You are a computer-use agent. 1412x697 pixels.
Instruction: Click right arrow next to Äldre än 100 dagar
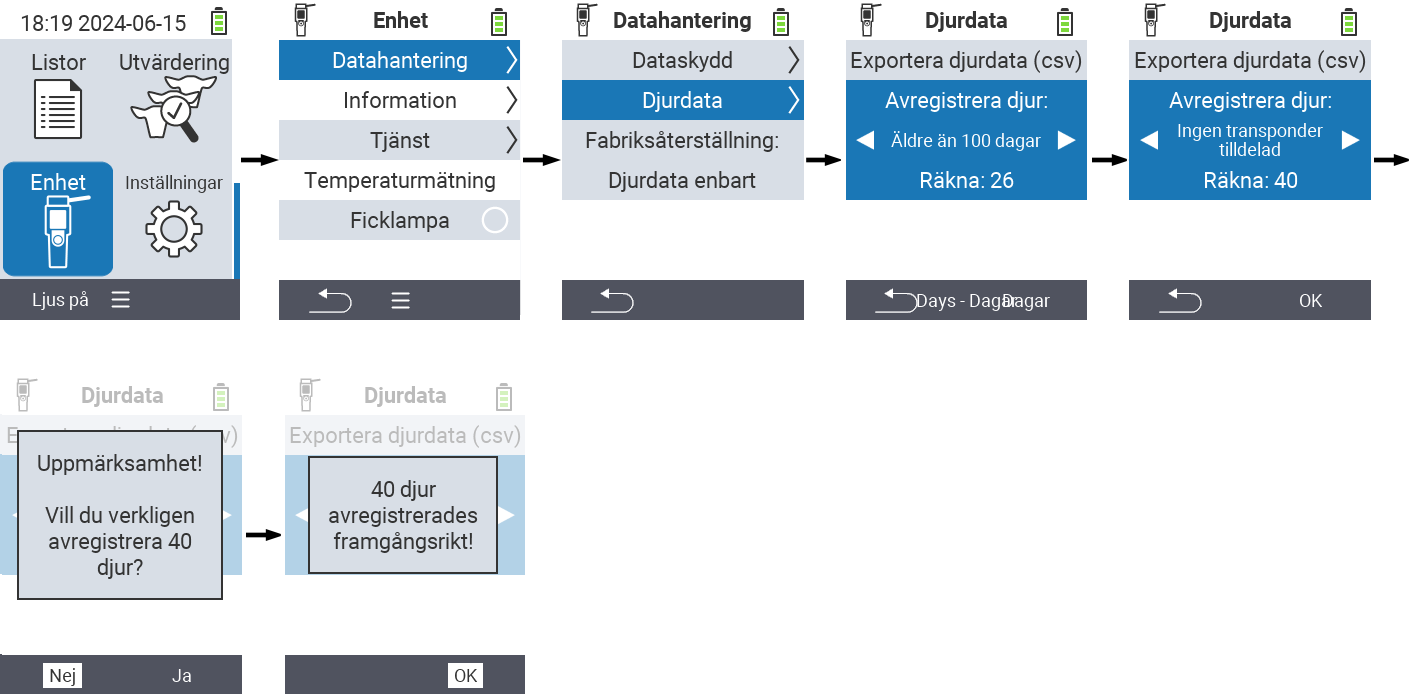pos(1066,140)
